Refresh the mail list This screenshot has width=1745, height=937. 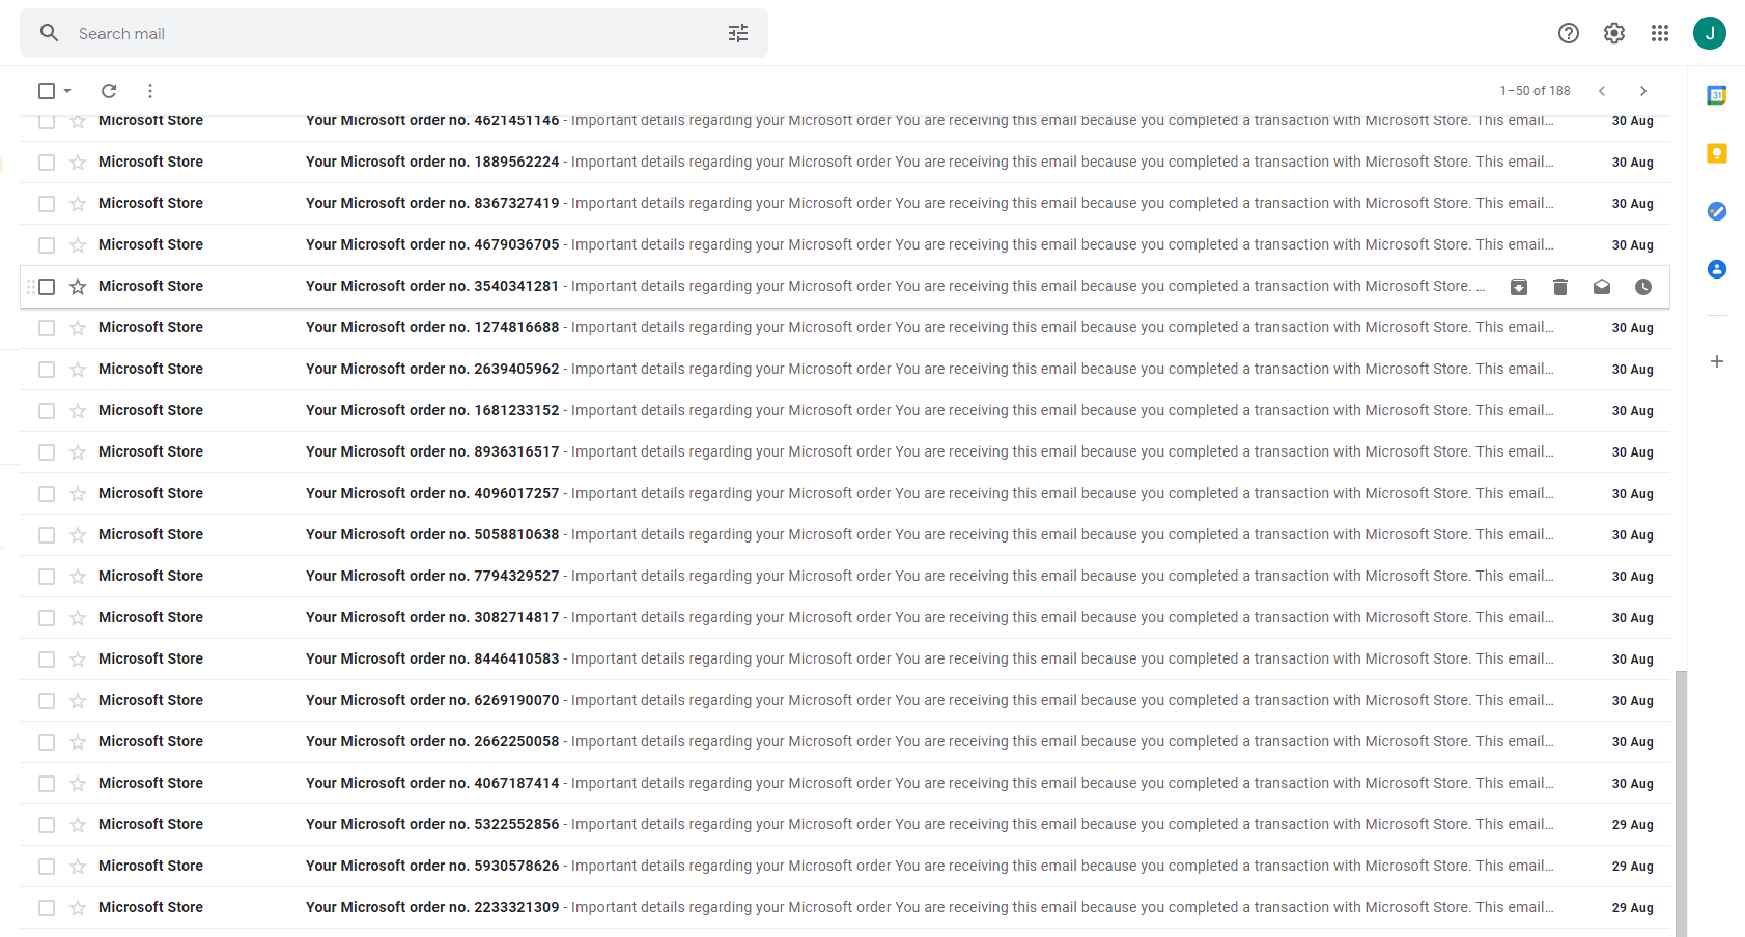coord(109,91)
